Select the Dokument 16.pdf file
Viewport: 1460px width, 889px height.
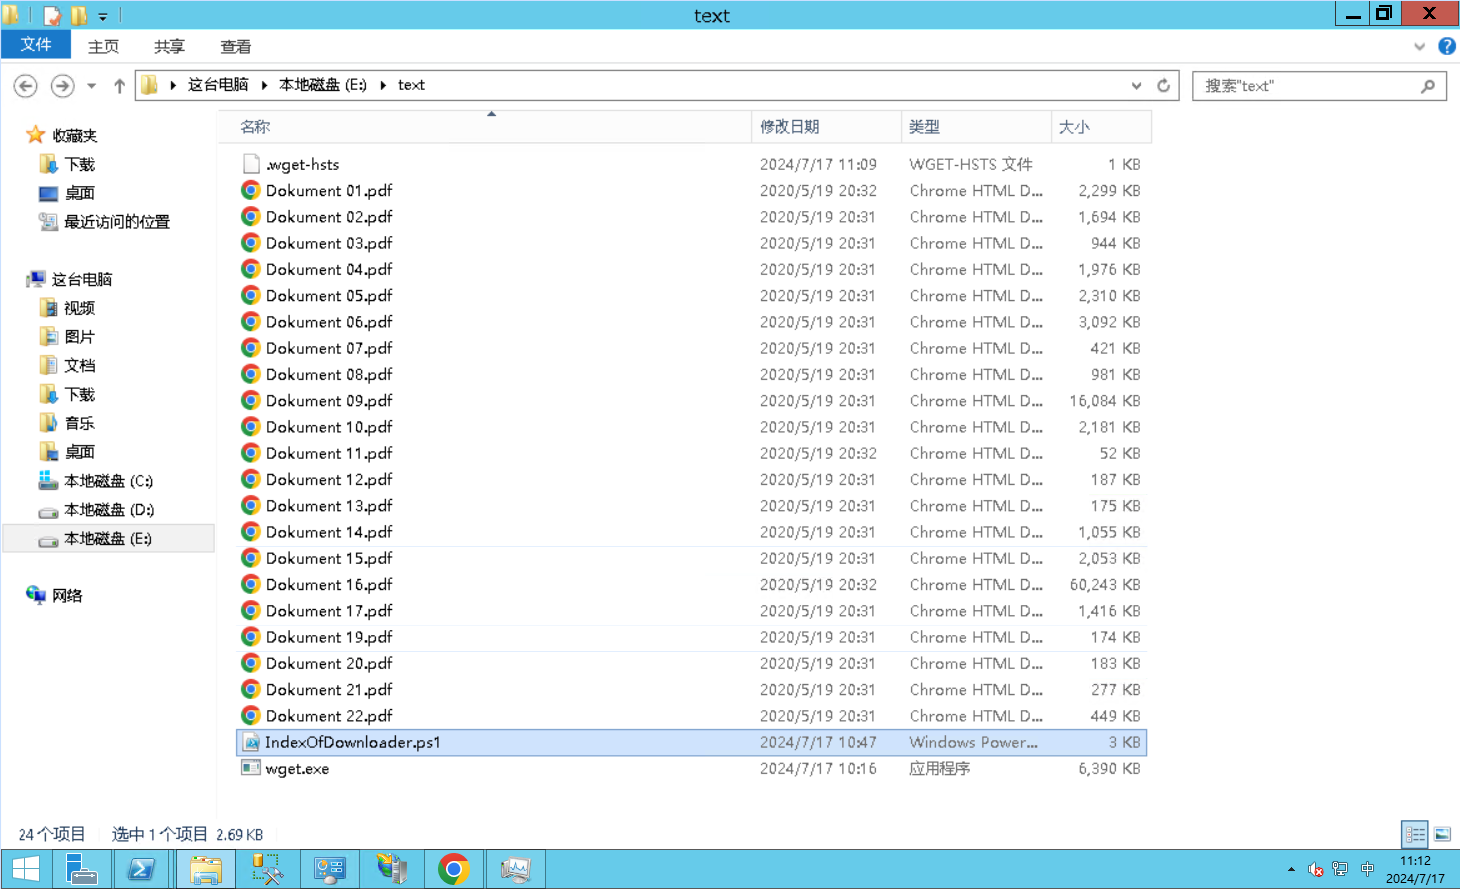coord(329,585)
